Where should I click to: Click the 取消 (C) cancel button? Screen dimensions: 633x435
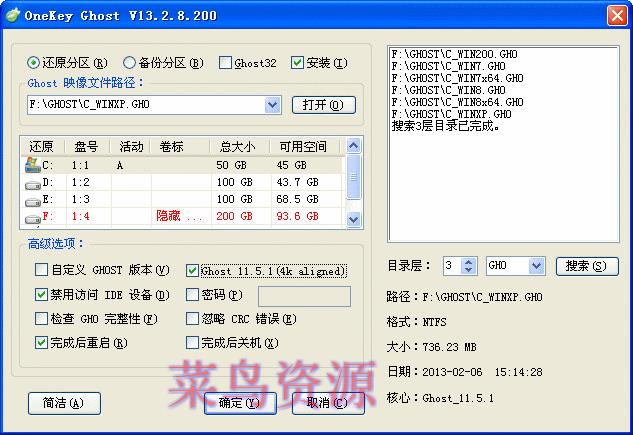tap(328, 403)
